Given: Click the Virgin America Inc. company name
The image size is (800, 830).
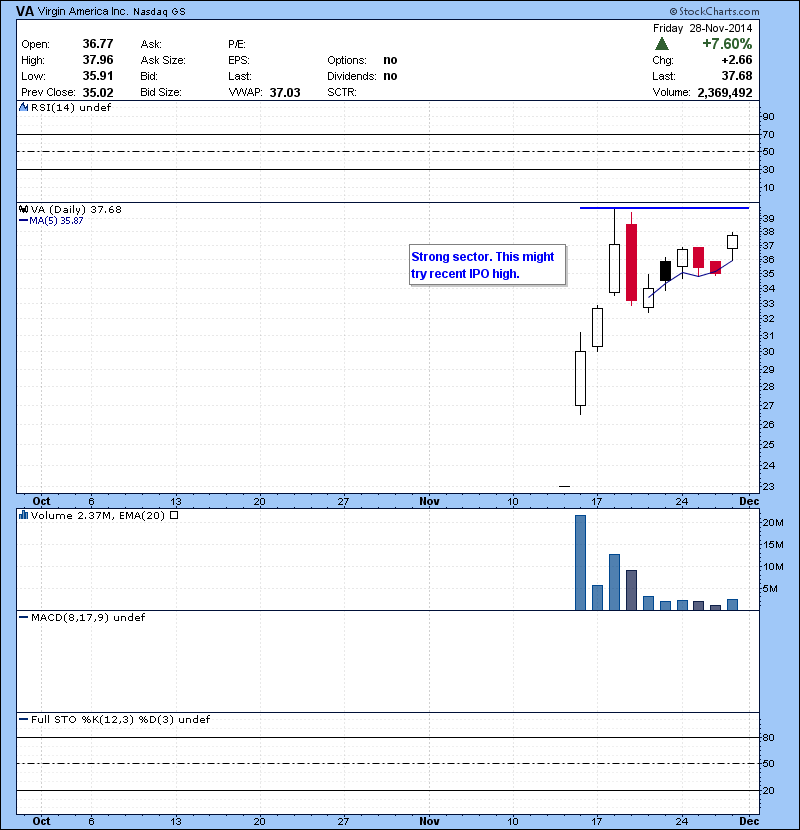Looking at the screenshot, I should coord(83,11).
